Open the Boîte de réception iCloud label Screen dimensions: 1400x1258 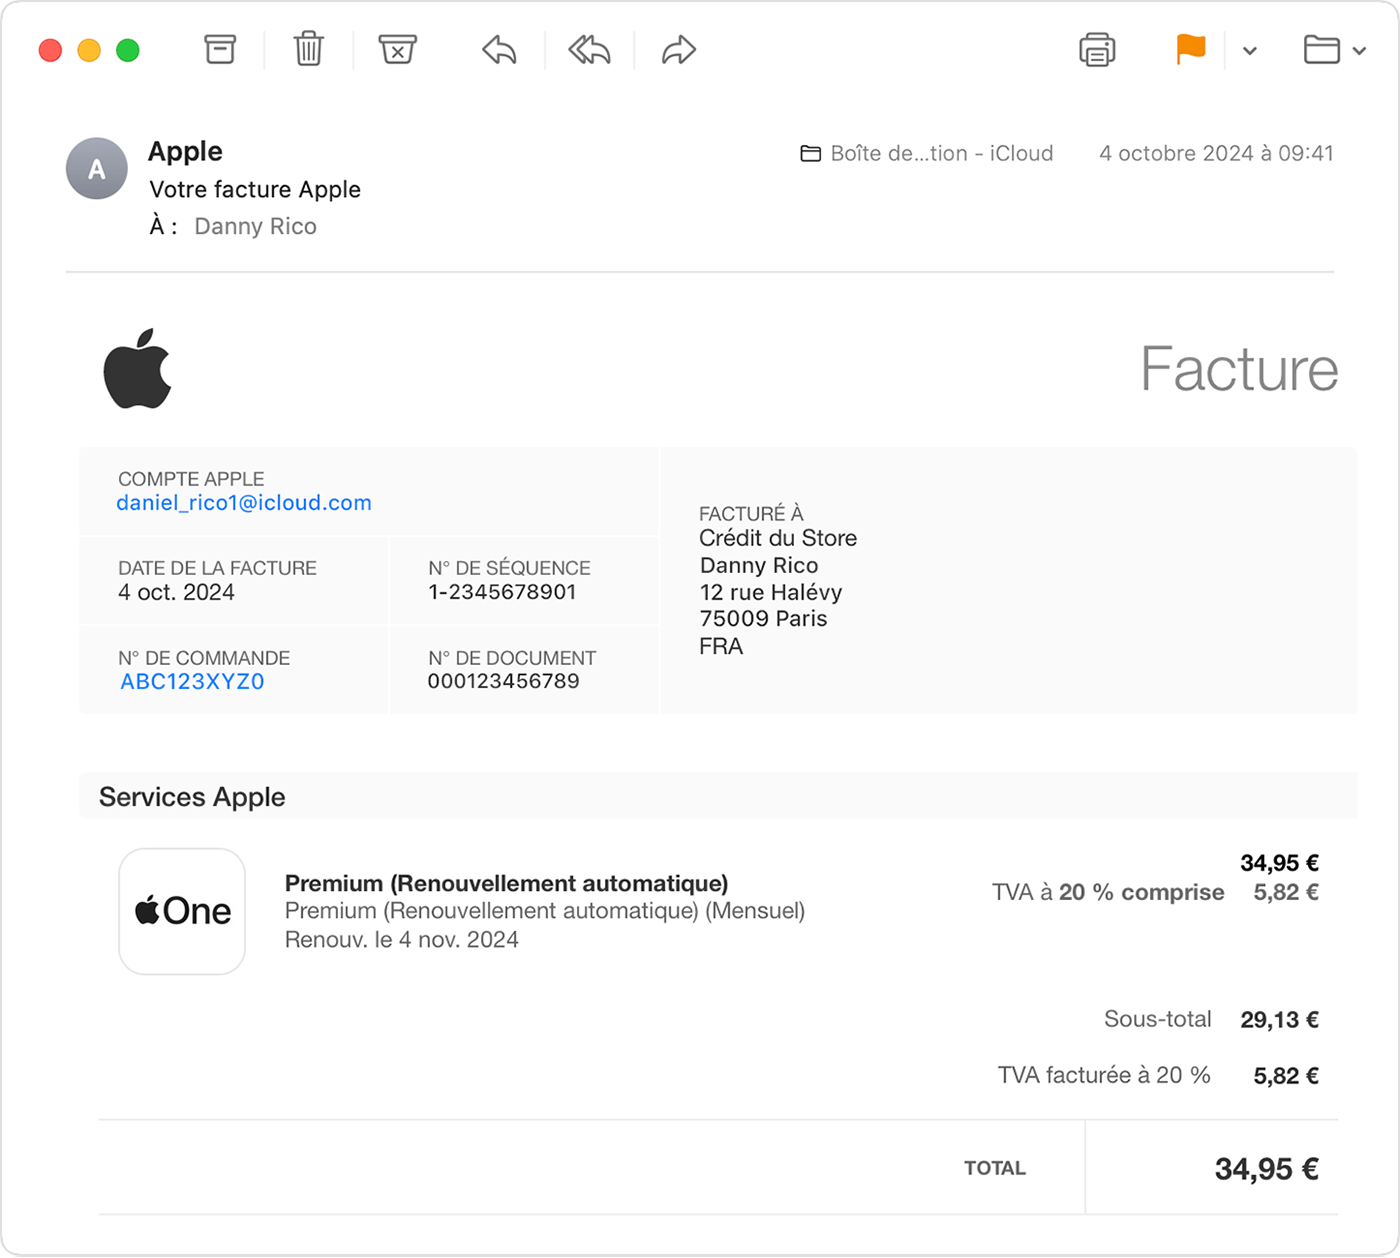pos(941,153)
